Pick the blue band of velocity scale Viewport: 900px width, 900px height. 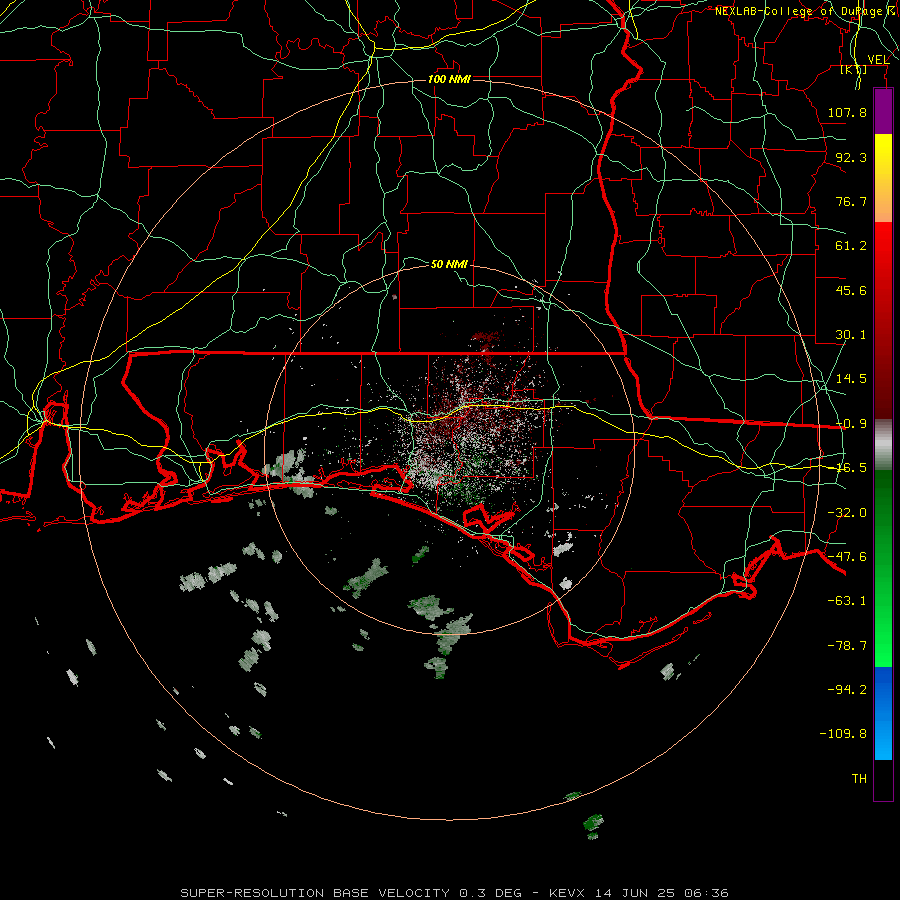883,713
